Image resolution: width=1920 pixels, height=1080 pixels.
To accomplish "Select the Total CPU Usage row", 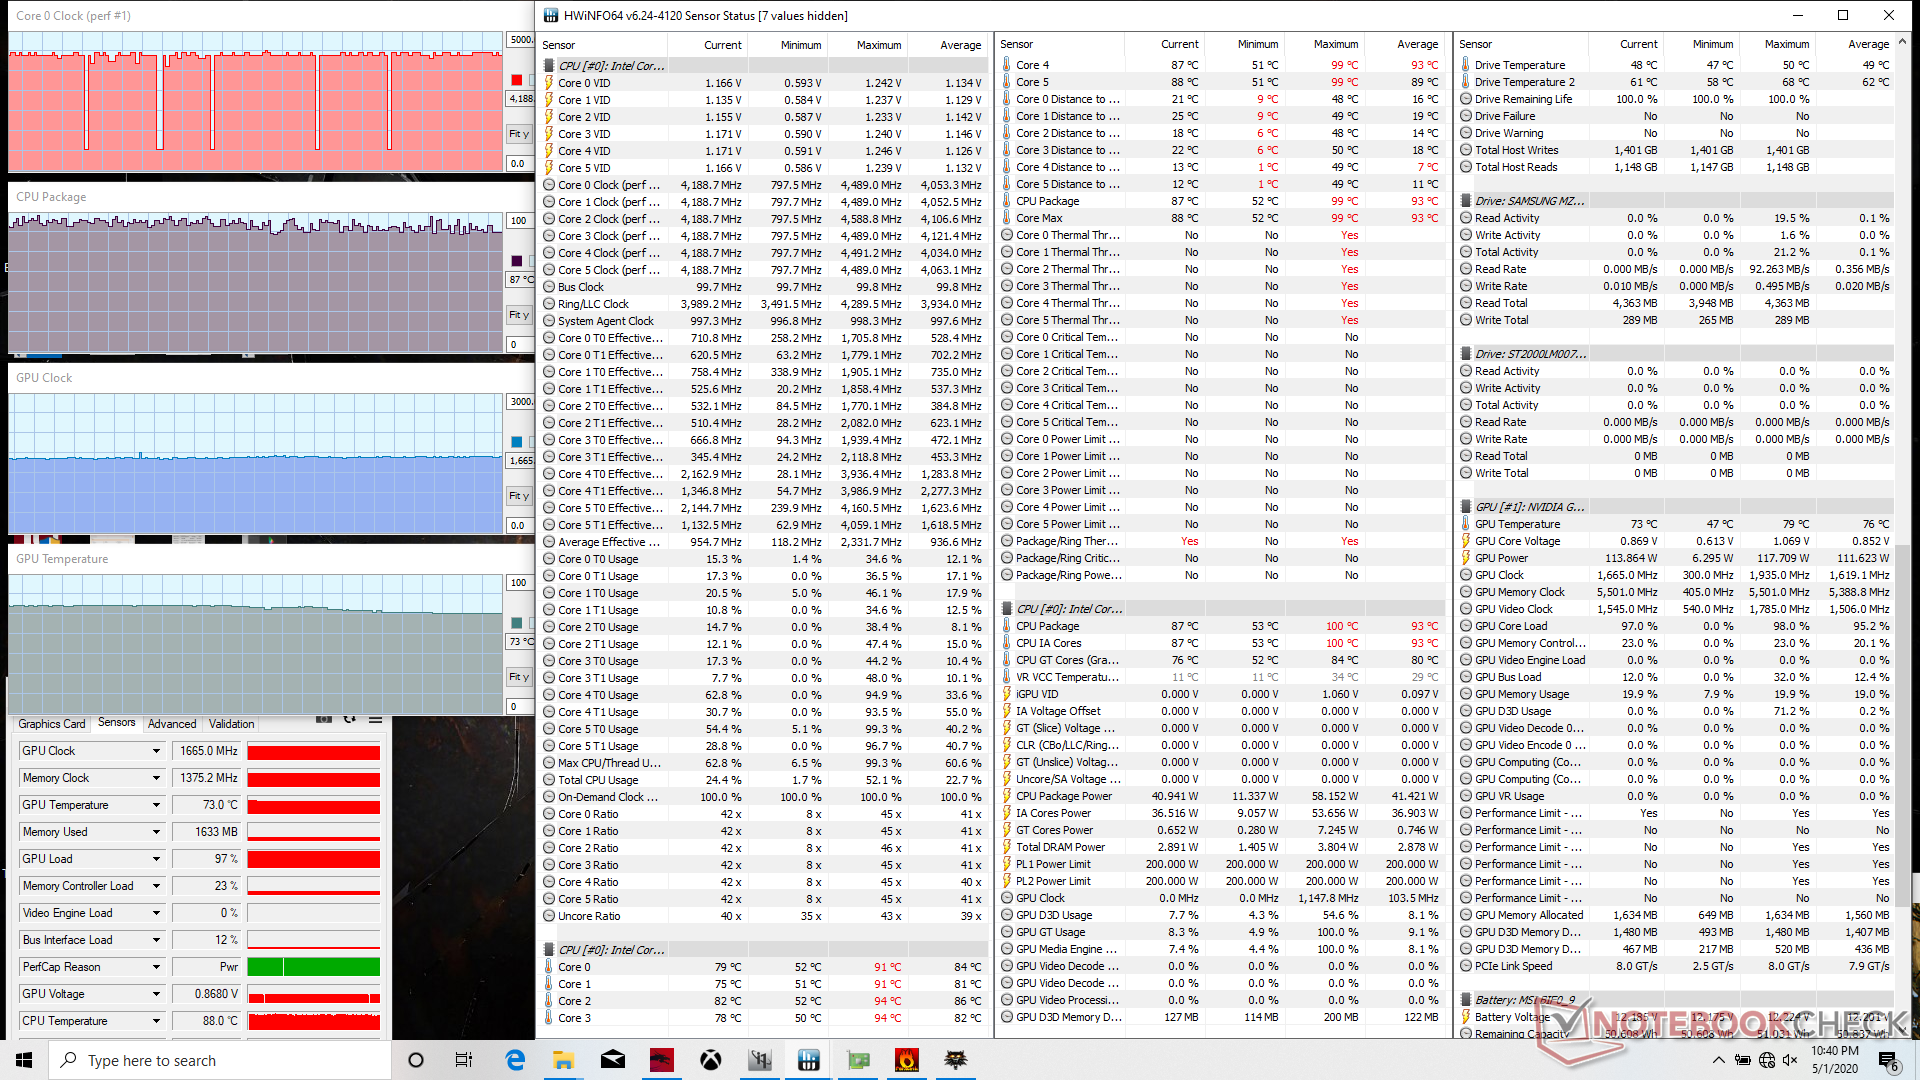I will coord(764,780).
